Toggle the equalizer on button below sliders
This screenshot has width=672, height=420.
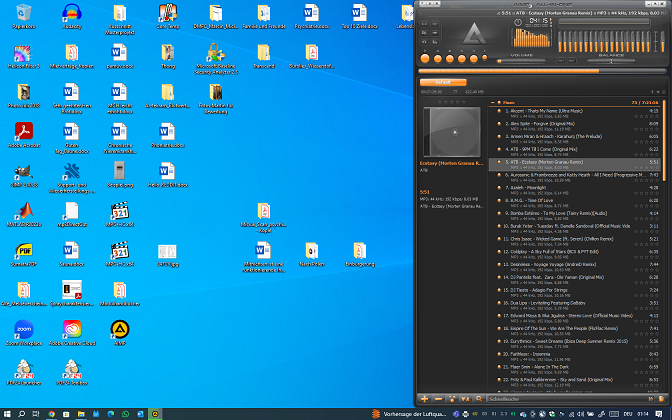561,61
